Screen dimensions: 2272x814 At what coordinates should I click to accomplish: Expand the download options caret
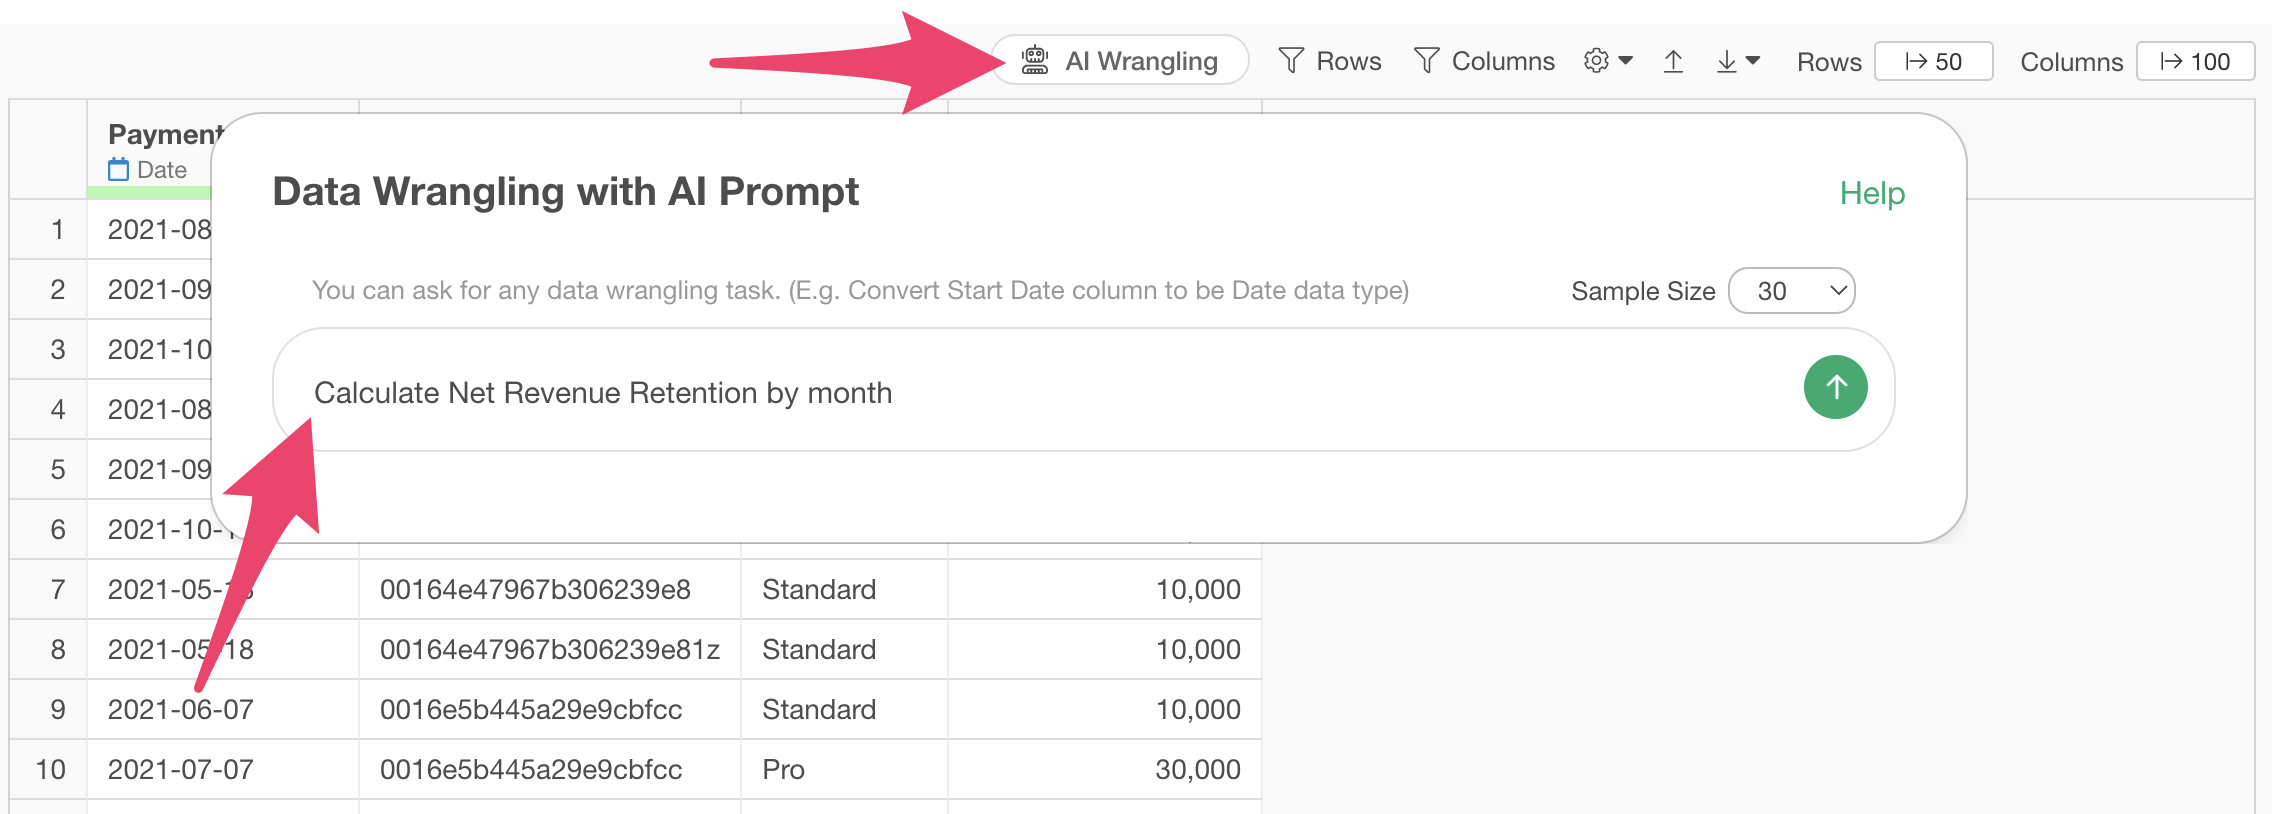(1753, 61)
